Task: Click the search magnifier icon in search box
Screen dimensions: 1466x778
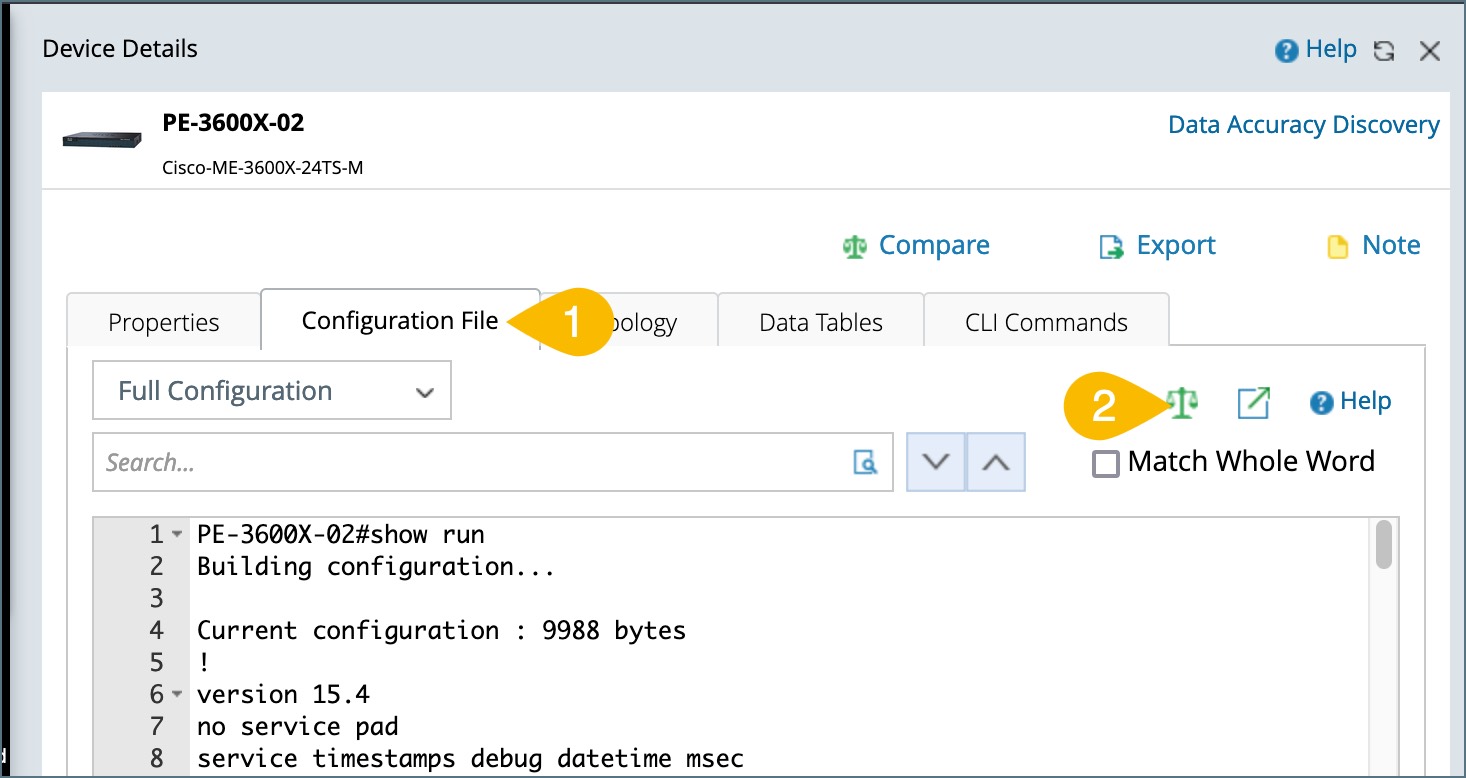Action: tap(865, 462)
